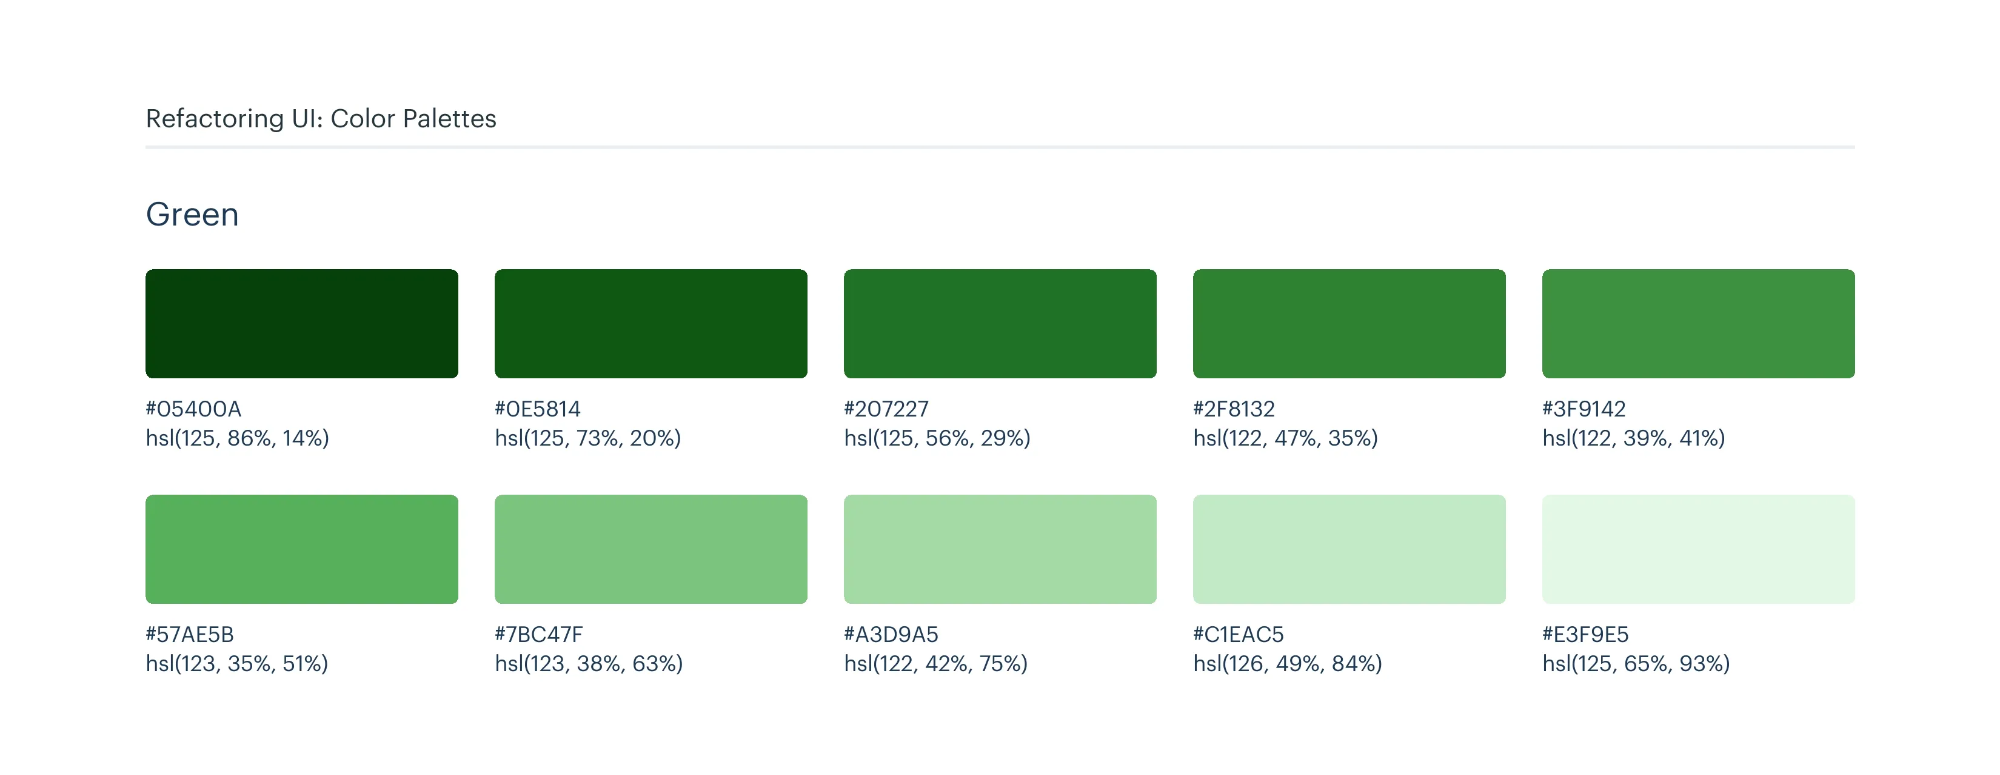Screen dimensions: 2000x775
Task: Click the "Refactoring UI: Color Palettes" title
Action: coord(321,119)
